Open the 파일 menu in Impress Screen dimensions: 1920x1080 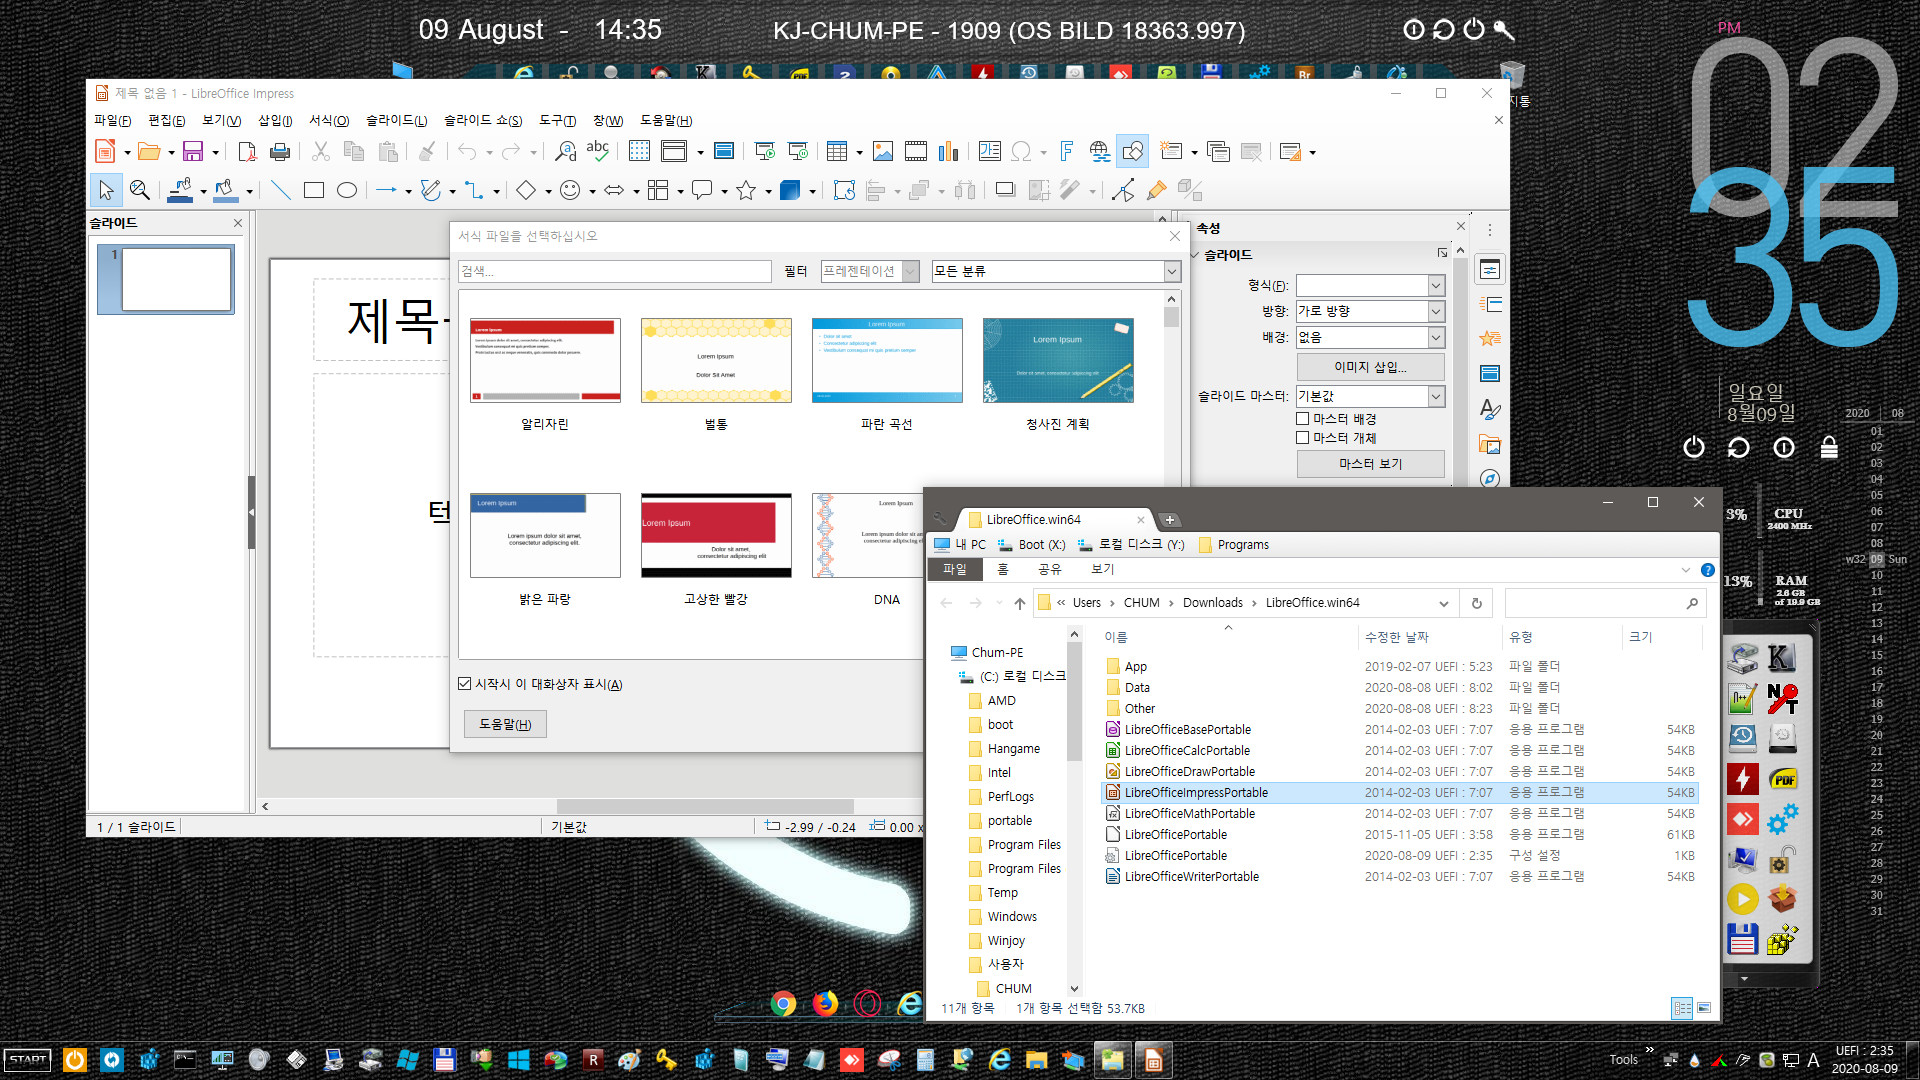coord(113,121)
